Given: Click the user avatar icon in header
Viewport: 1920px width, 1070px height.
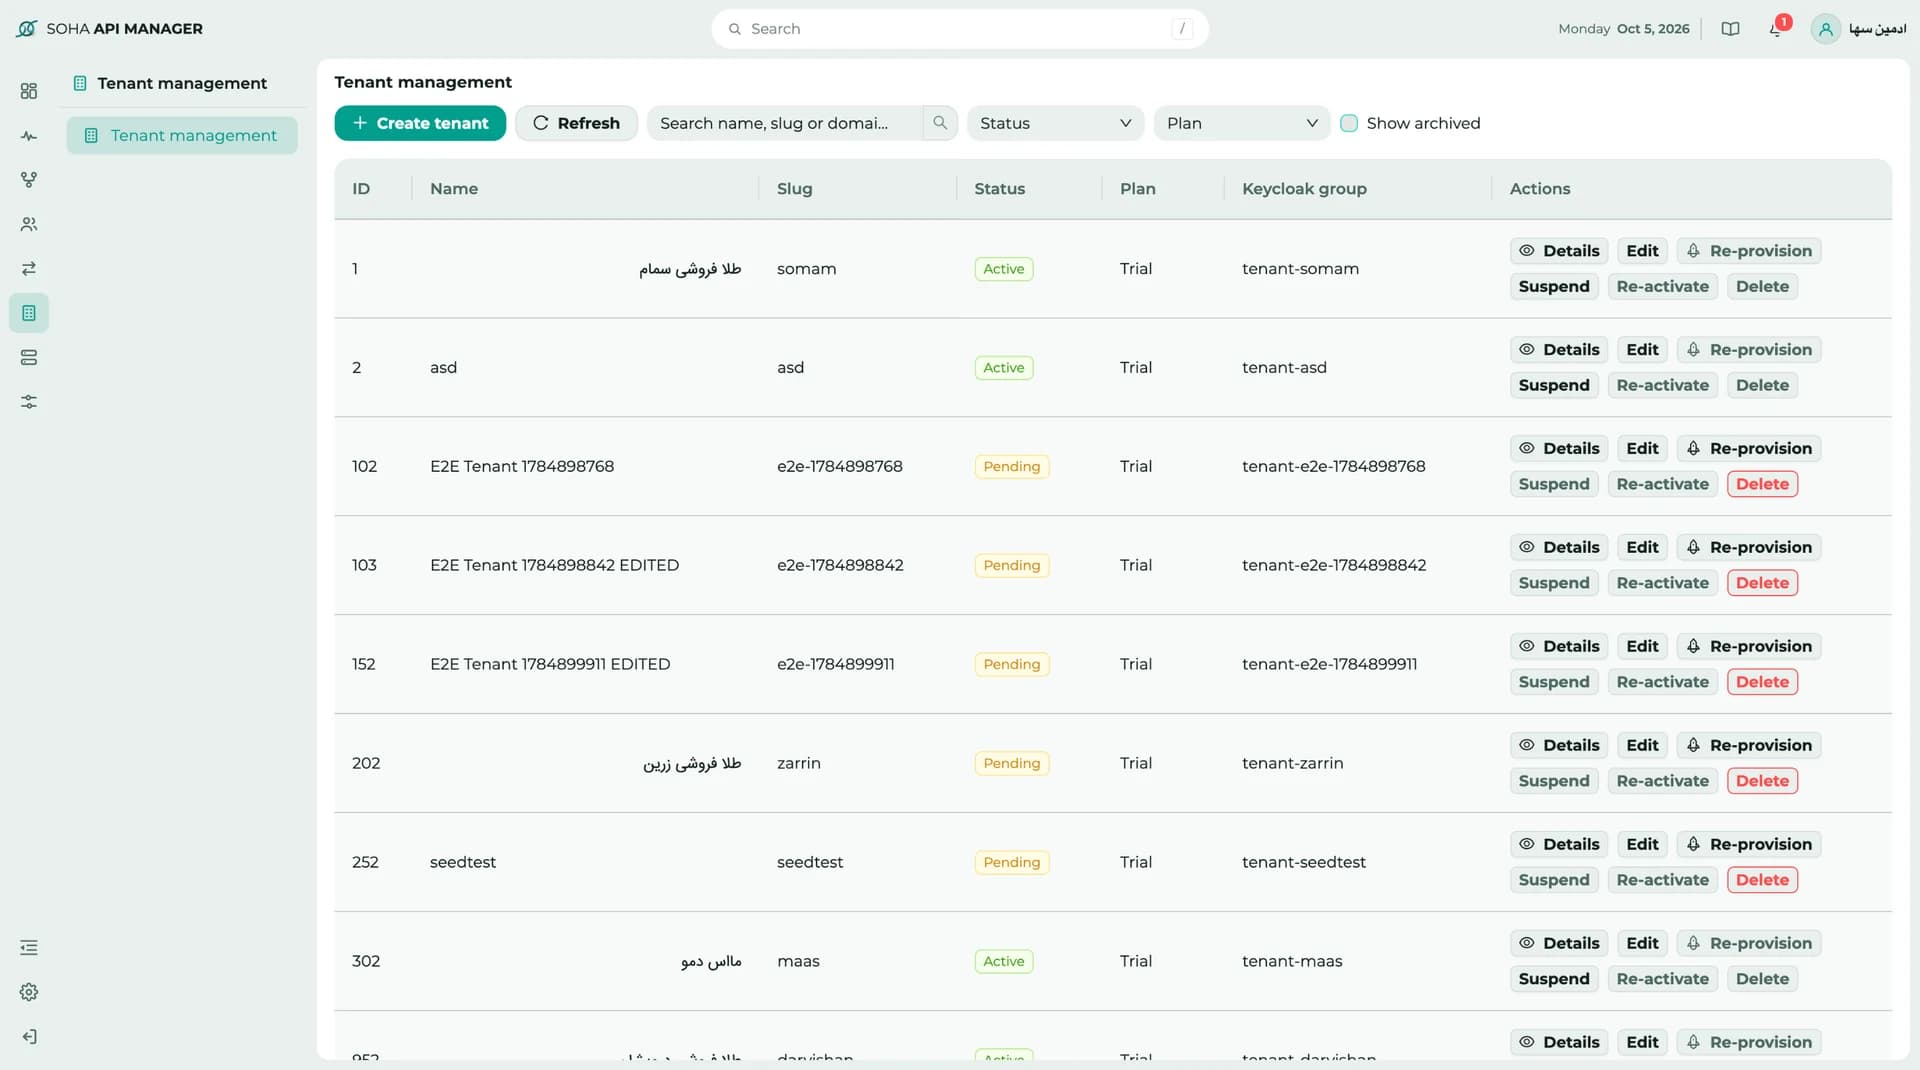Looking at the screenshot, I should pos(1825,29).
